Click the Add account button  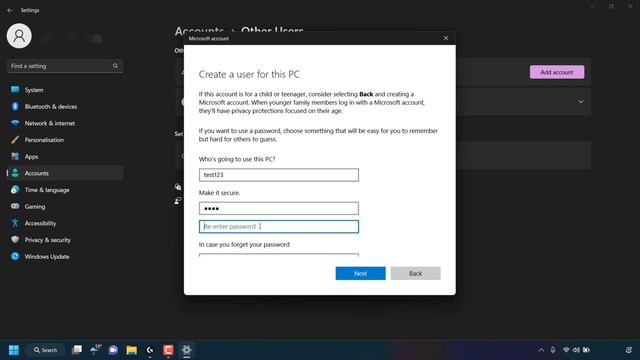coord(557,72)
